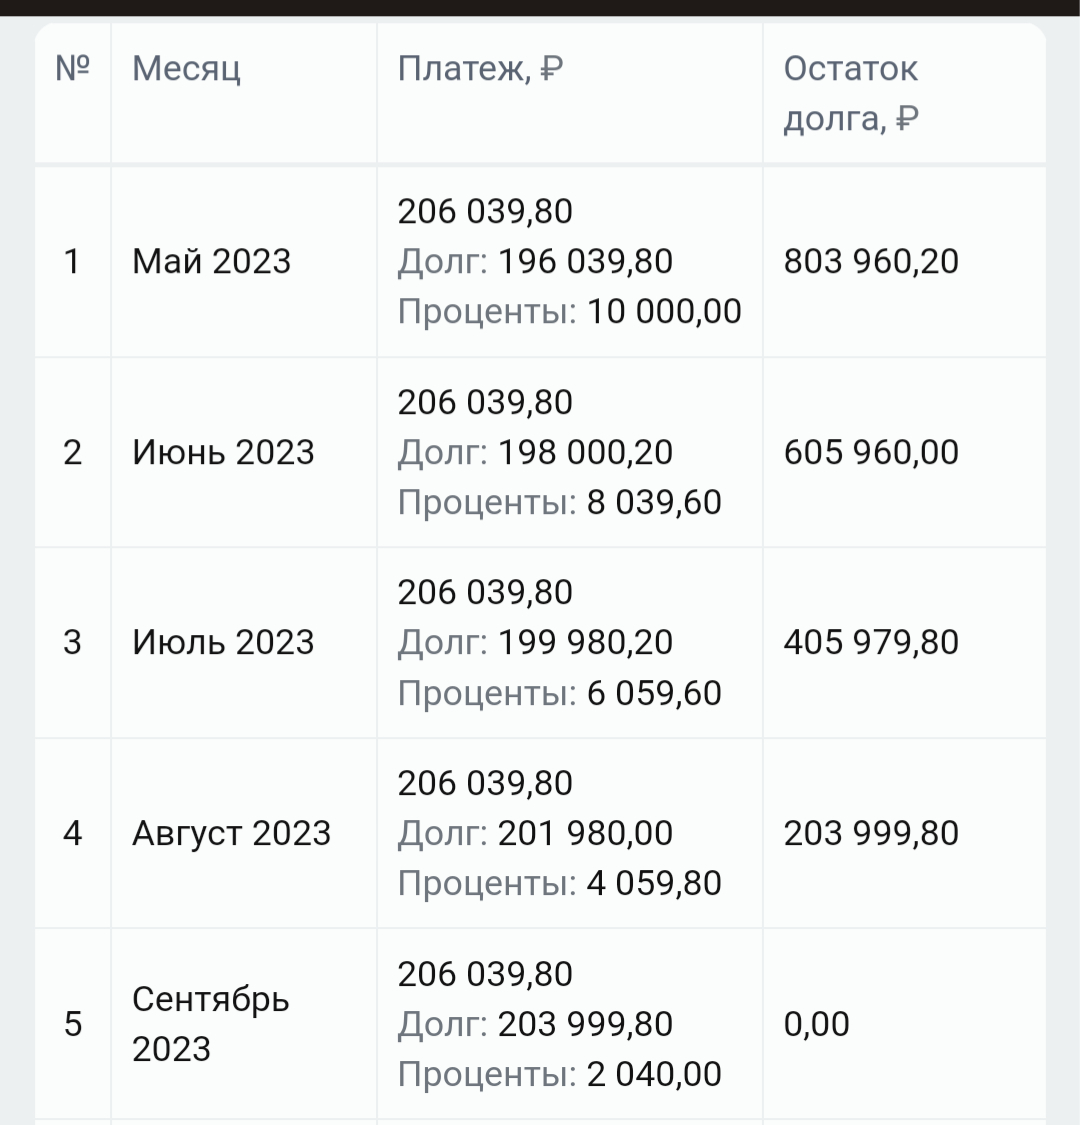The height and width of the screenshot is (1125, 1080).
Task: Select the "Июль 2023" month cell
Action: [223, 642]
